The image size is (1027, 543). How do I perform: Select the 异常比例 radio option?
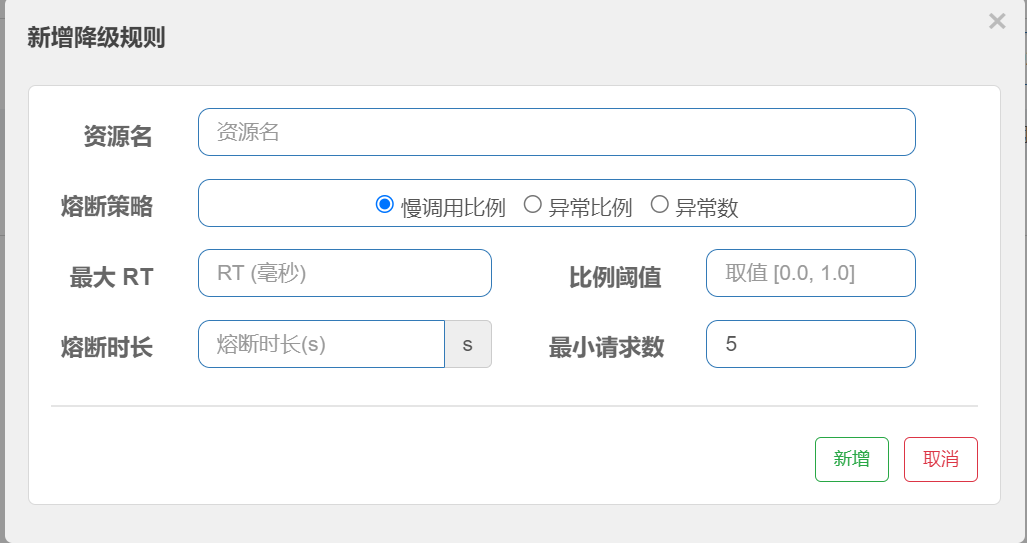(x=532, y=204)
